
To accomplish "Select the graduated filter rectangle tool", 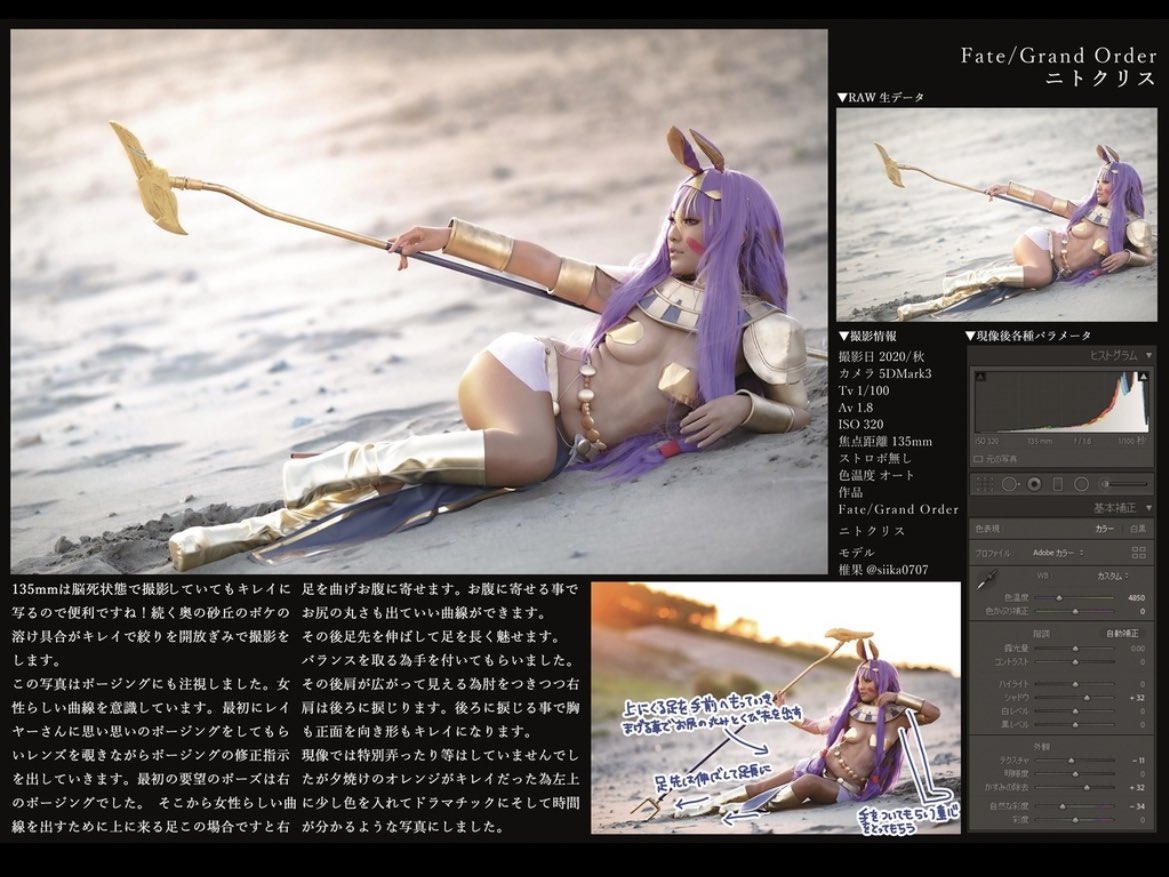I will click(x=1057, y=485).
